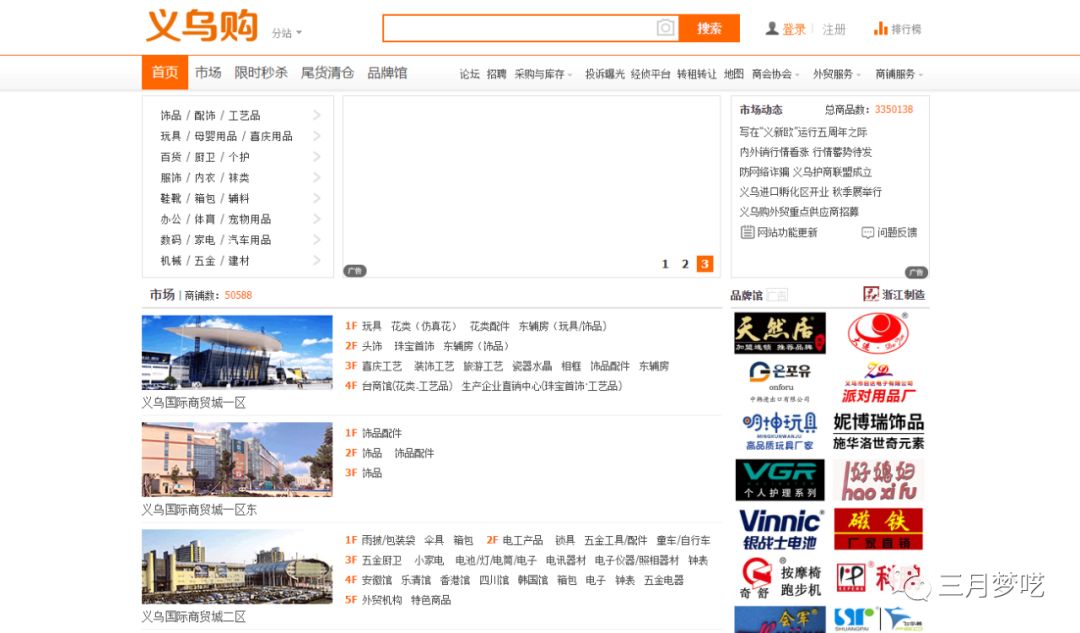This screenshot has width=1080, height=633.
Task: Open the 防网络诈骗 news link
Action: point(764,172)
